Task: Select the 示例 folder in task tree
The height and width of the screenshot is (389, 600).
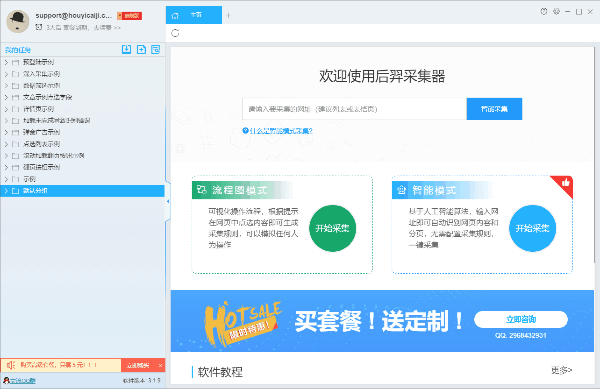Action: point(29,179)
